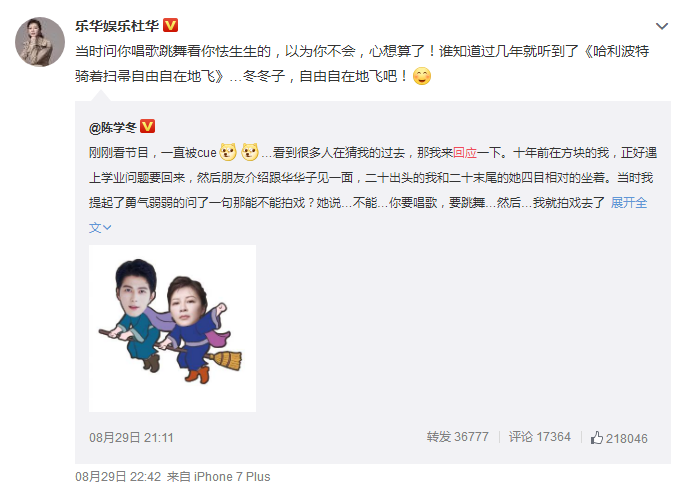This screenshot has width=684, height=500.
Task: Click the thumbs-up like icon
Action: (x=597, y=438)
